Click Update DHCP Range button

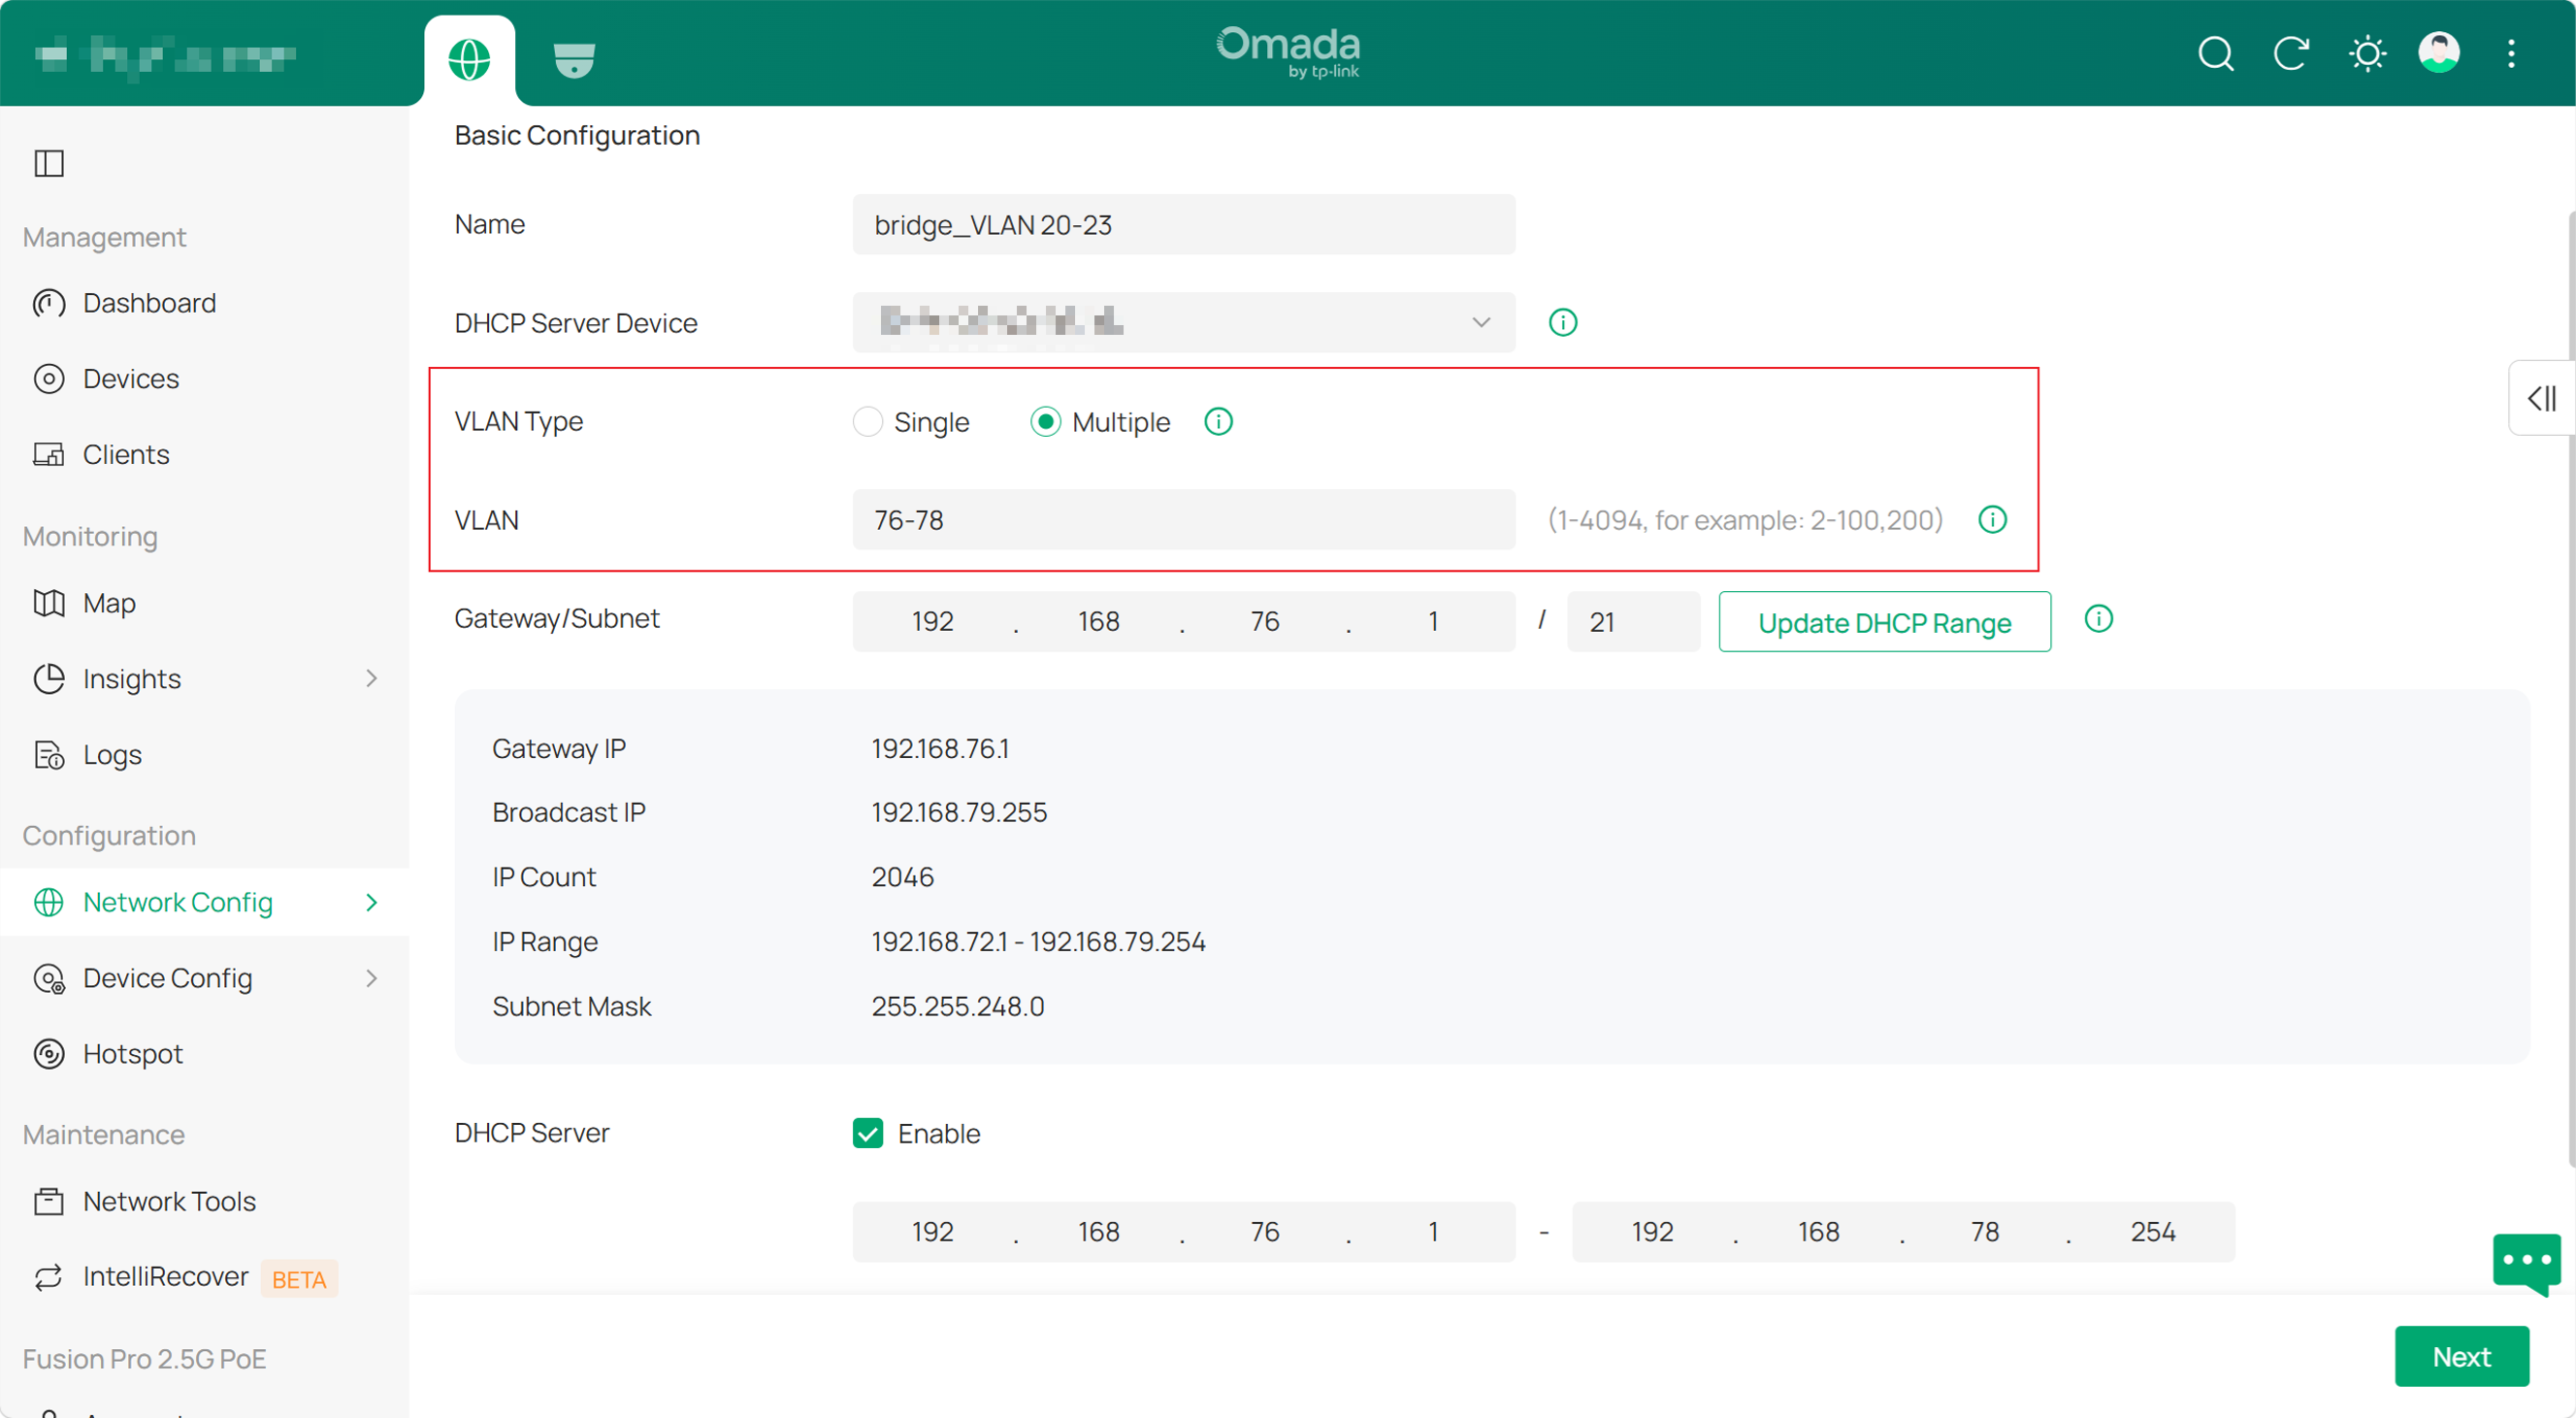[x=1885, y=622]
